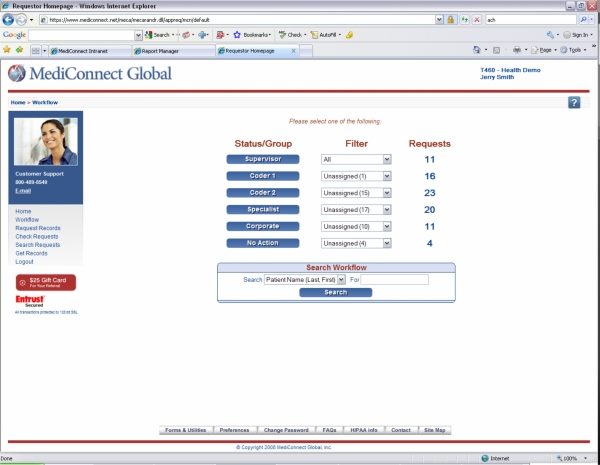The image size is (600, 465).
Task: Click the customer support woman photo
Action: pyautogui.click(x=46, y=142)
